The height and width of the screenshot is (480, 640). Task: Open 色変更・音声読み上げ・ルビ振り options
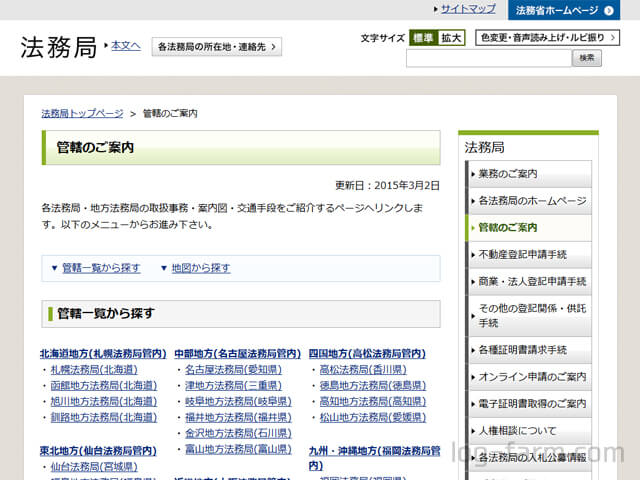pyautogui.click(x=547, y=38)
